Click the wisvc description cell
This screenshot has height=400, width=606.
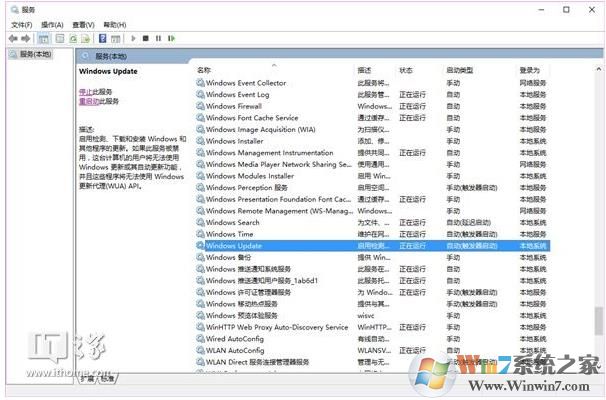[x=366, y=315]
